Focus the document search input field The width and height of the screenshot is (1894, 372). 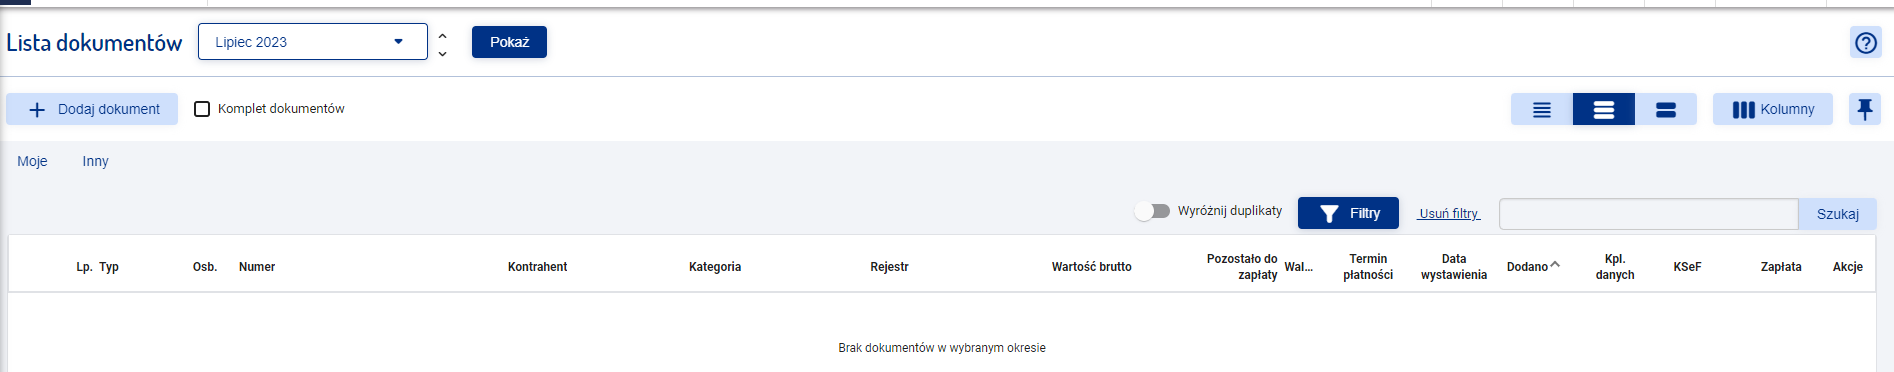pyautogui.click(x=1649, y=214)
